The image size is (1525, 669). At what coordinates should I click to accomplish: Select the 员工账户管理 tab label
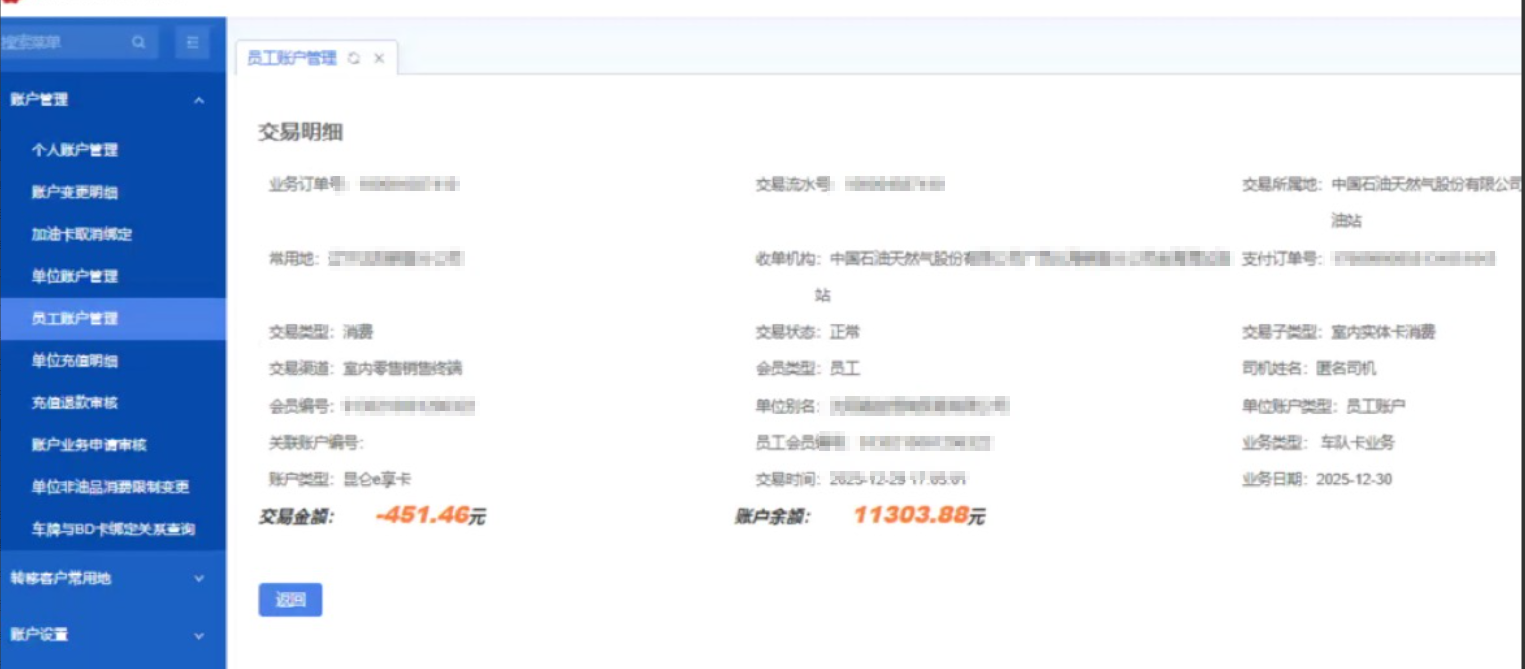(292, 59)
